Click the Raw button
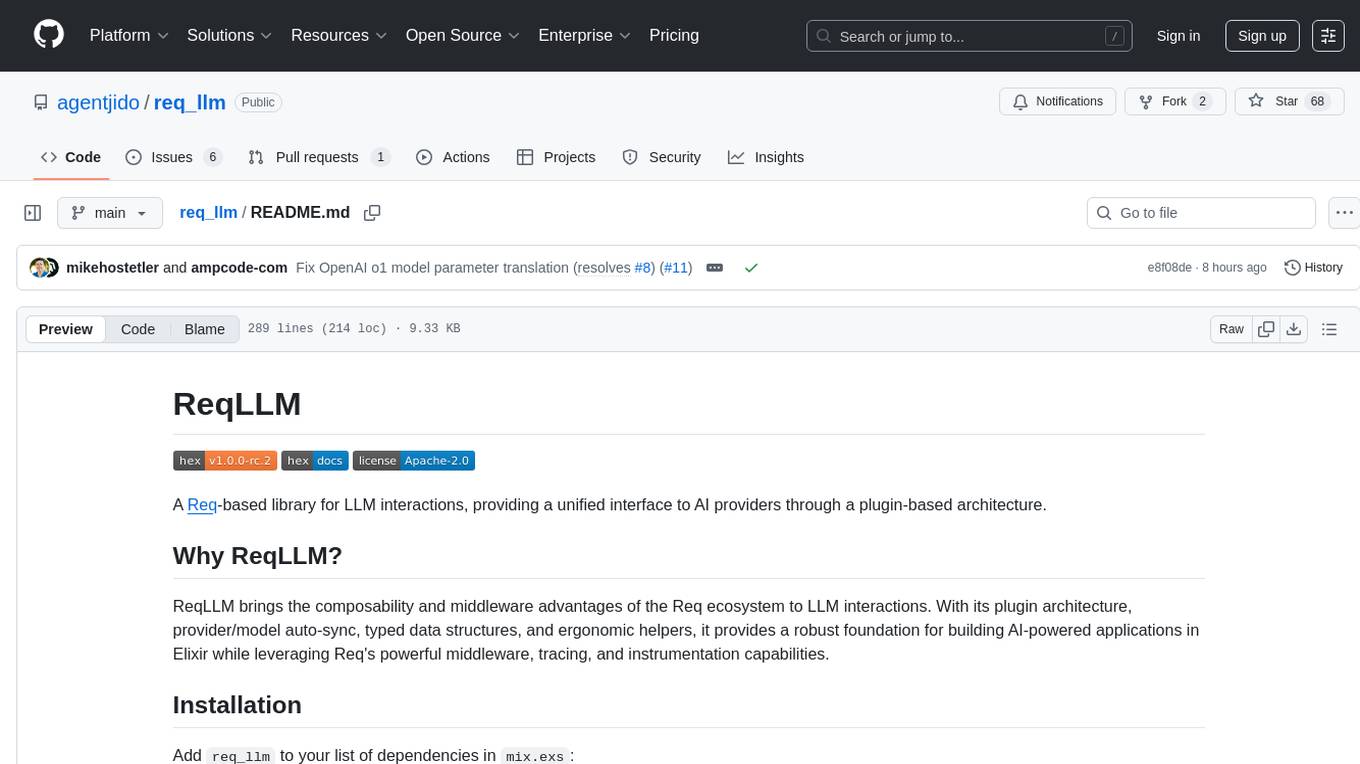Viewport: 1360px width, 764px height. (x=1231, y=329)
